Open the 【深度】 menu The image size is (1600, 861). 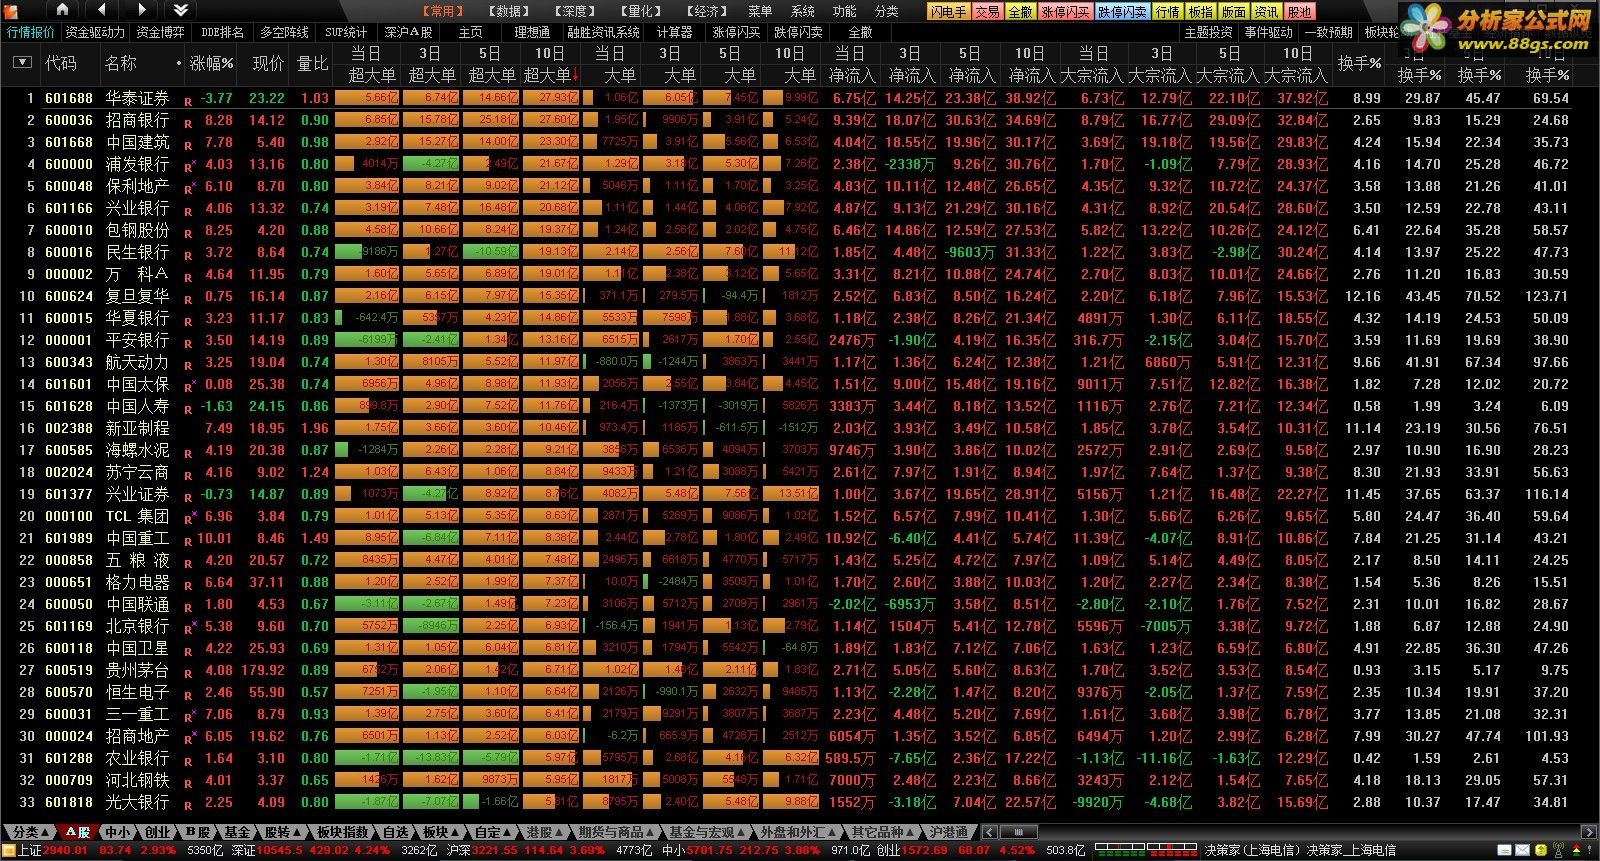point(575,11)
